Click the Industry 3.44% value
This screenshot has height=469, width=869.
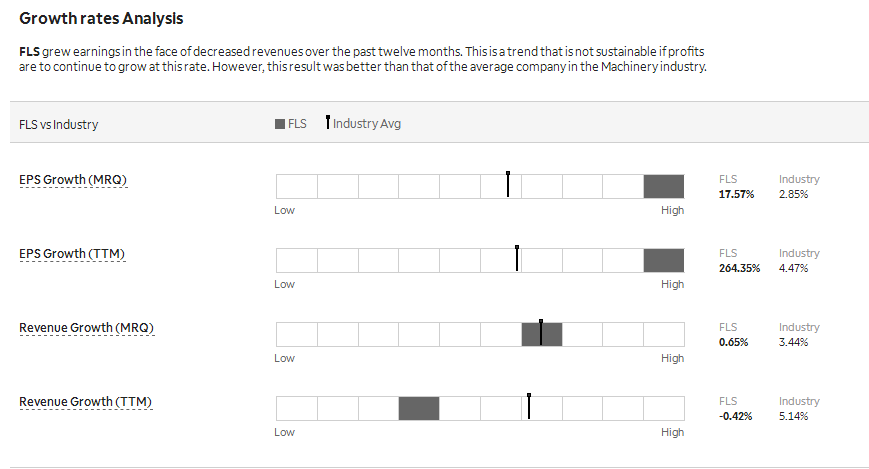pos(794,342)
